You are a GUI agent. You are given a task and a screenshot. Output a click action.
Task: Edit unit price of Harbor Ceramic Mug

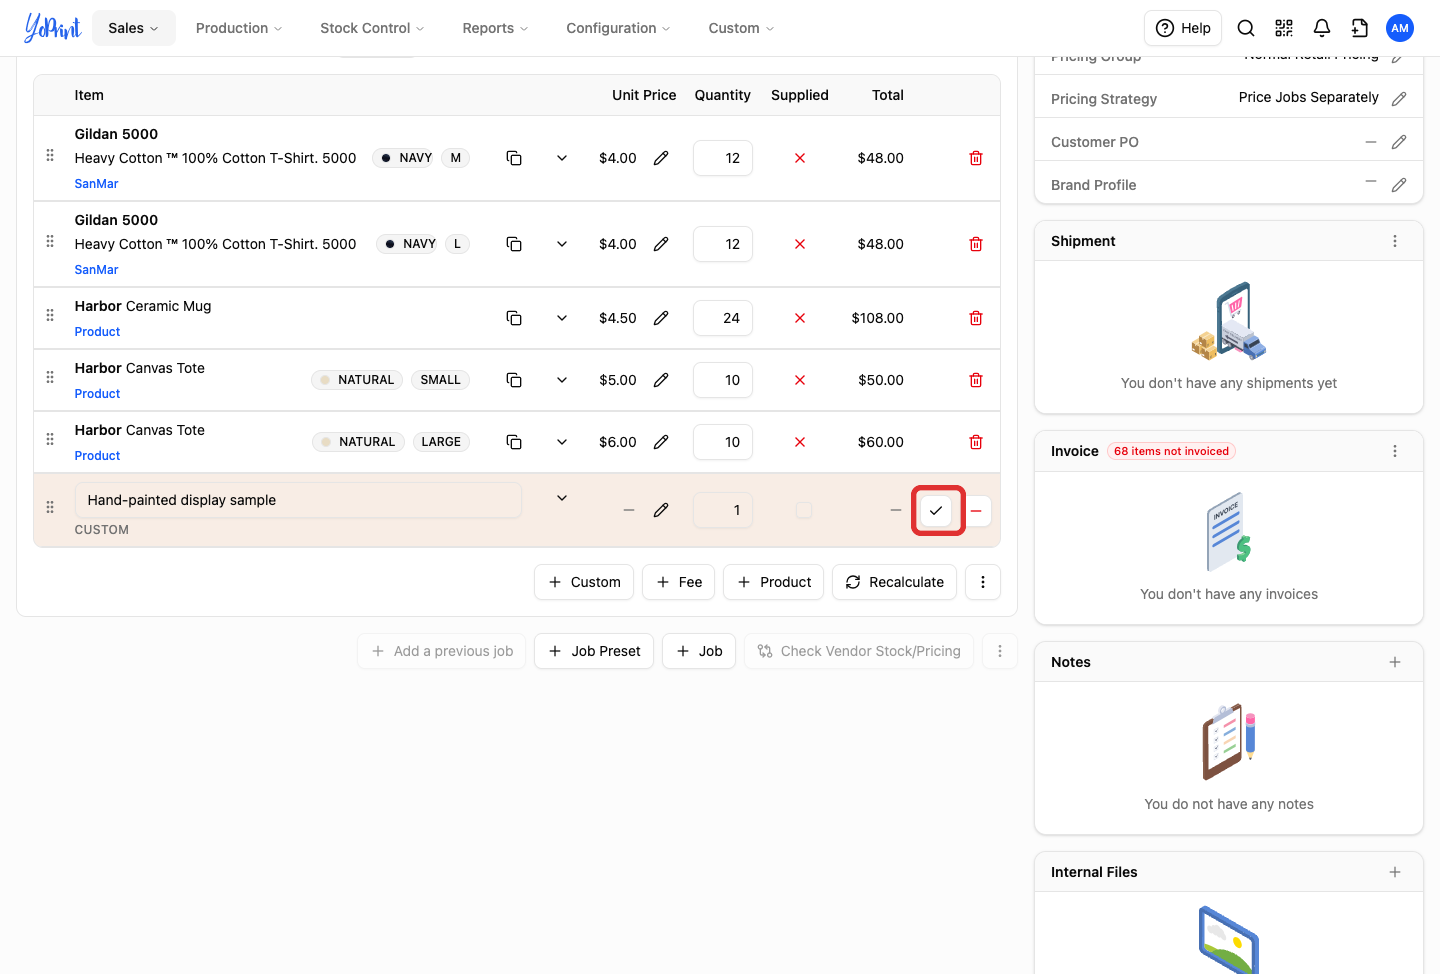pos(661,318)
